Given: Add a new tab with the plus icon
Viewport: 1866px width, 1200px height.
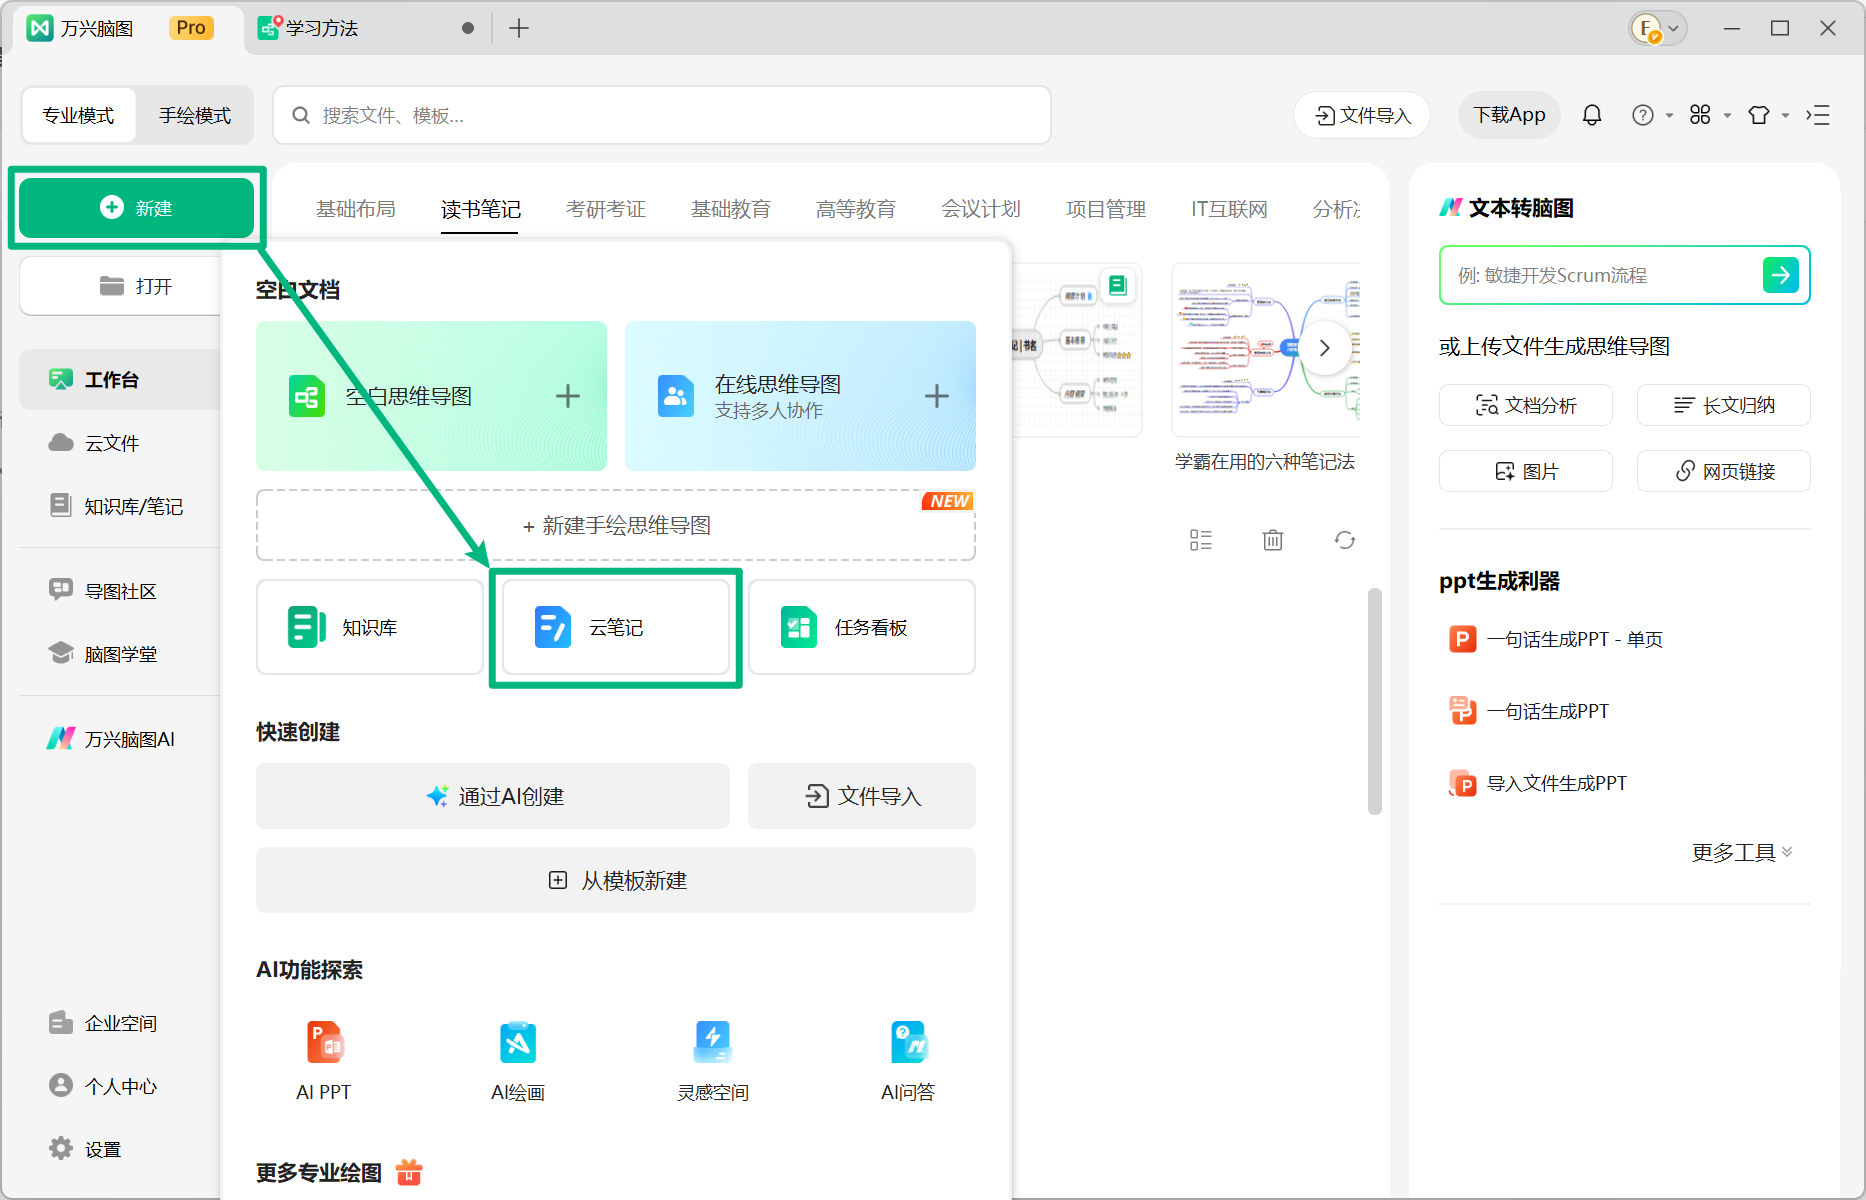Looking at the screenshot, I should tap(518, 29).
